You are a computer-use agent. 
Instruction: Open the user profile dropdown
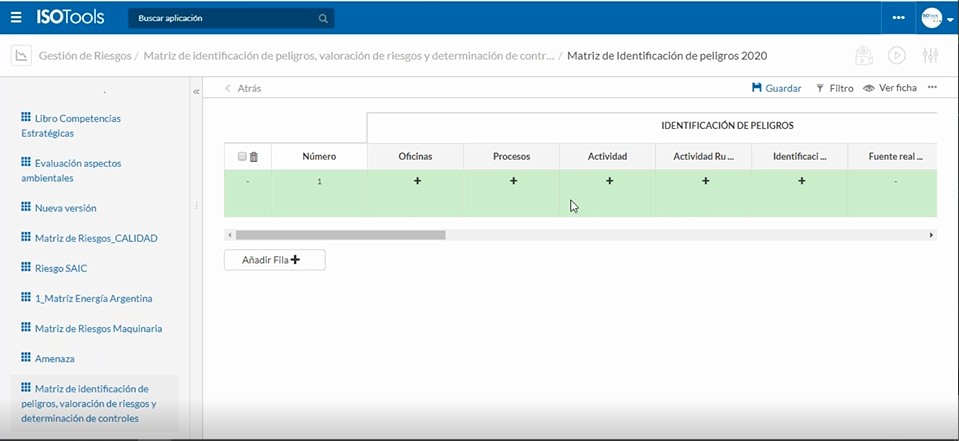[x=935, y=18]
